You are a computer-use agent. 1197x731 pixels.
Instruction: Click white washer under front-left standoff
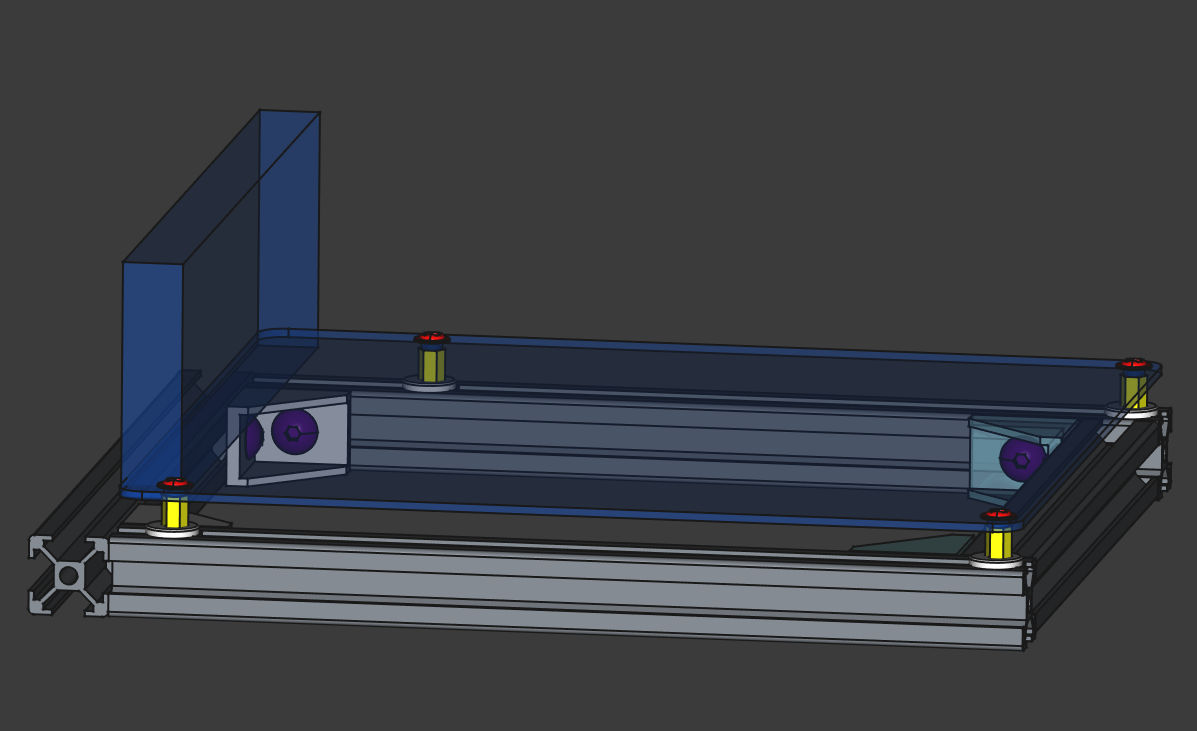pos(173,530)
